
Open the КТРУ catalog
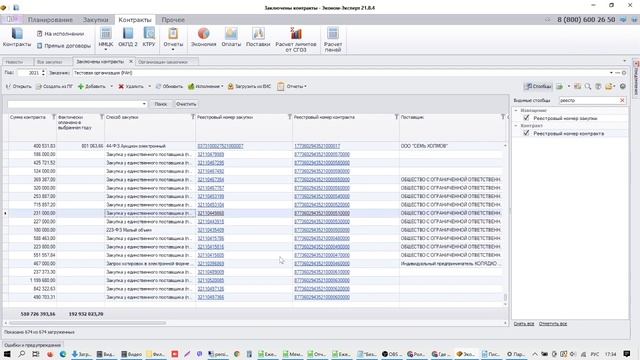[x=149, y=38]
